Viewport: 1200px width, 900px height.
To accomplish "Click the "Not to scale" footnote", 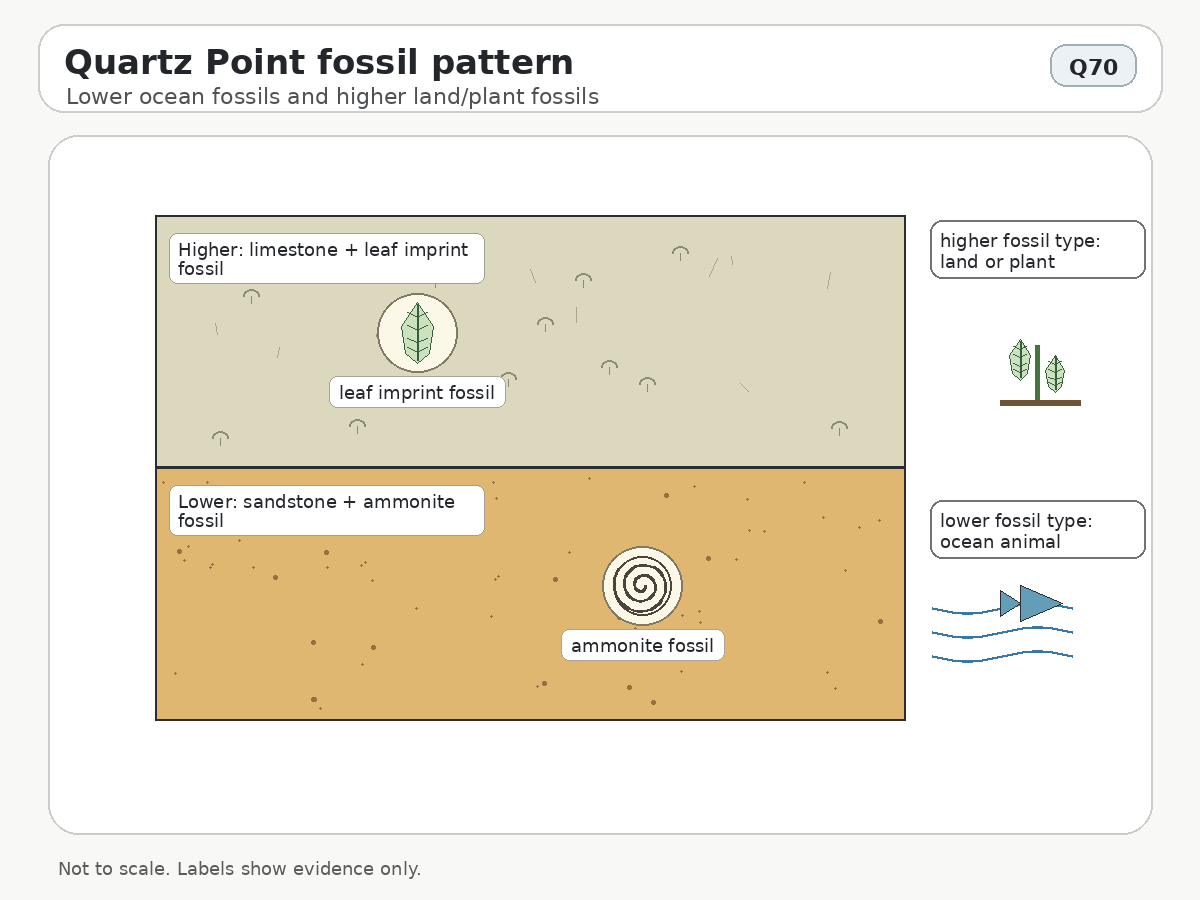I will coord(240,869).
